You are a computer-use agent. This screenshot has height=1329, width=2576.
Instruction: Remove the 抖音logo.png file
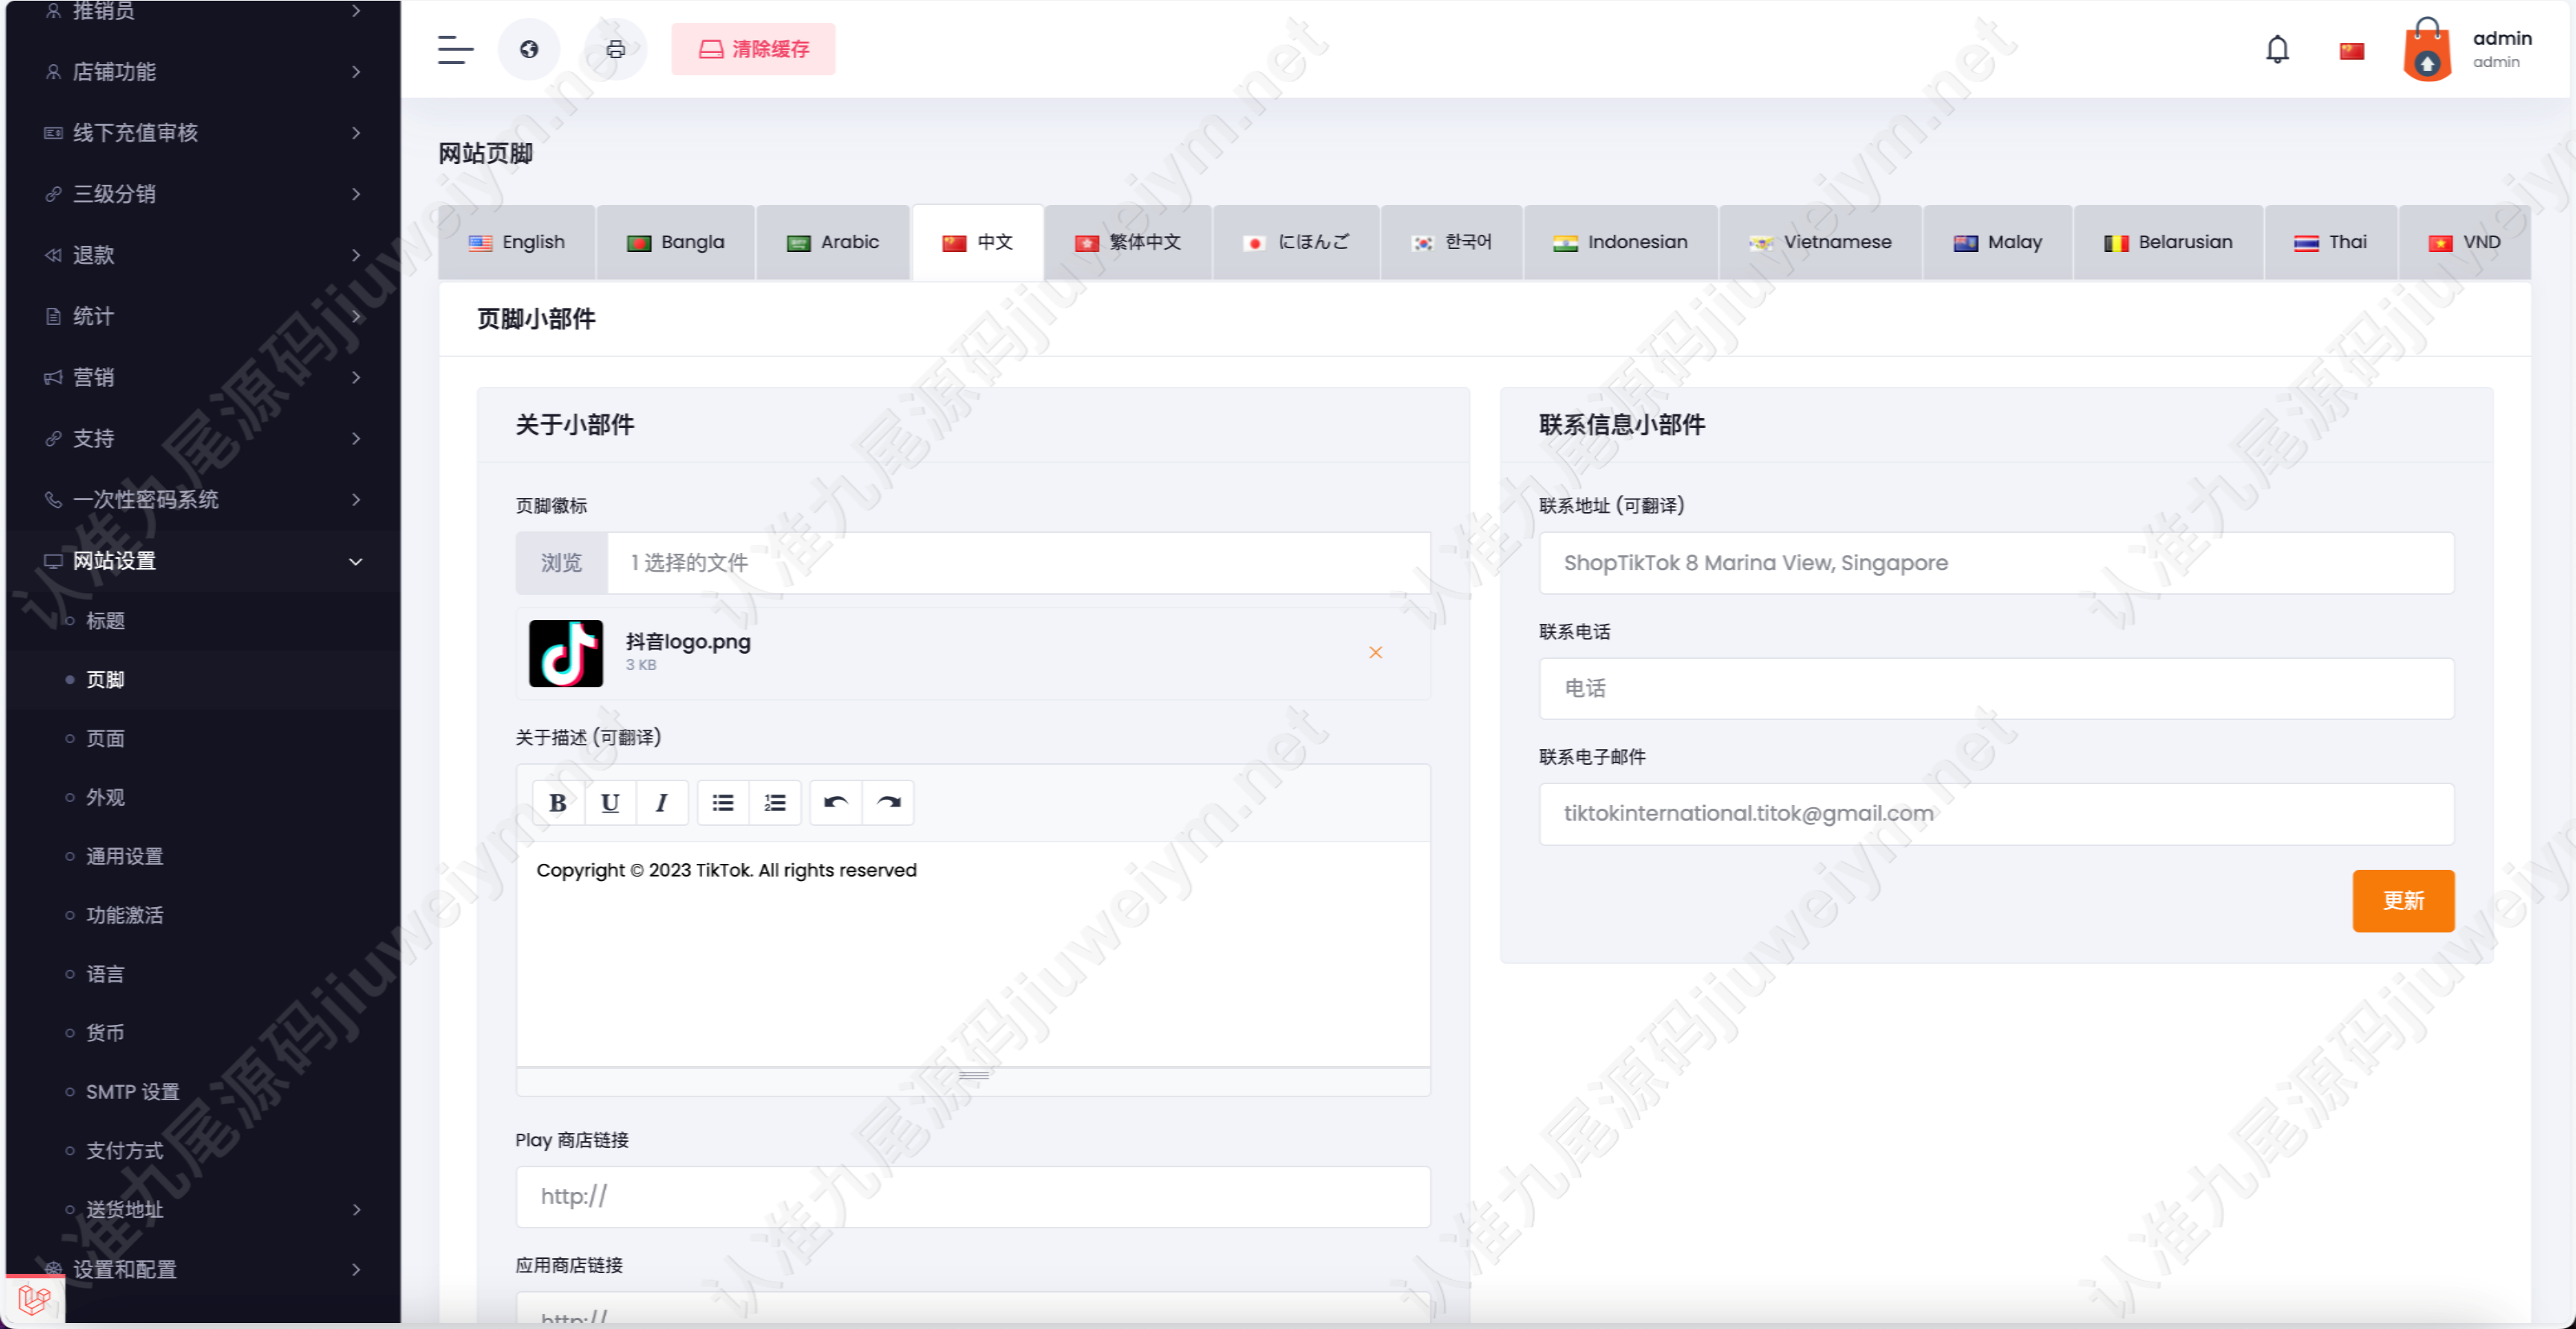pyautogui.click(x=1375, y=653)
